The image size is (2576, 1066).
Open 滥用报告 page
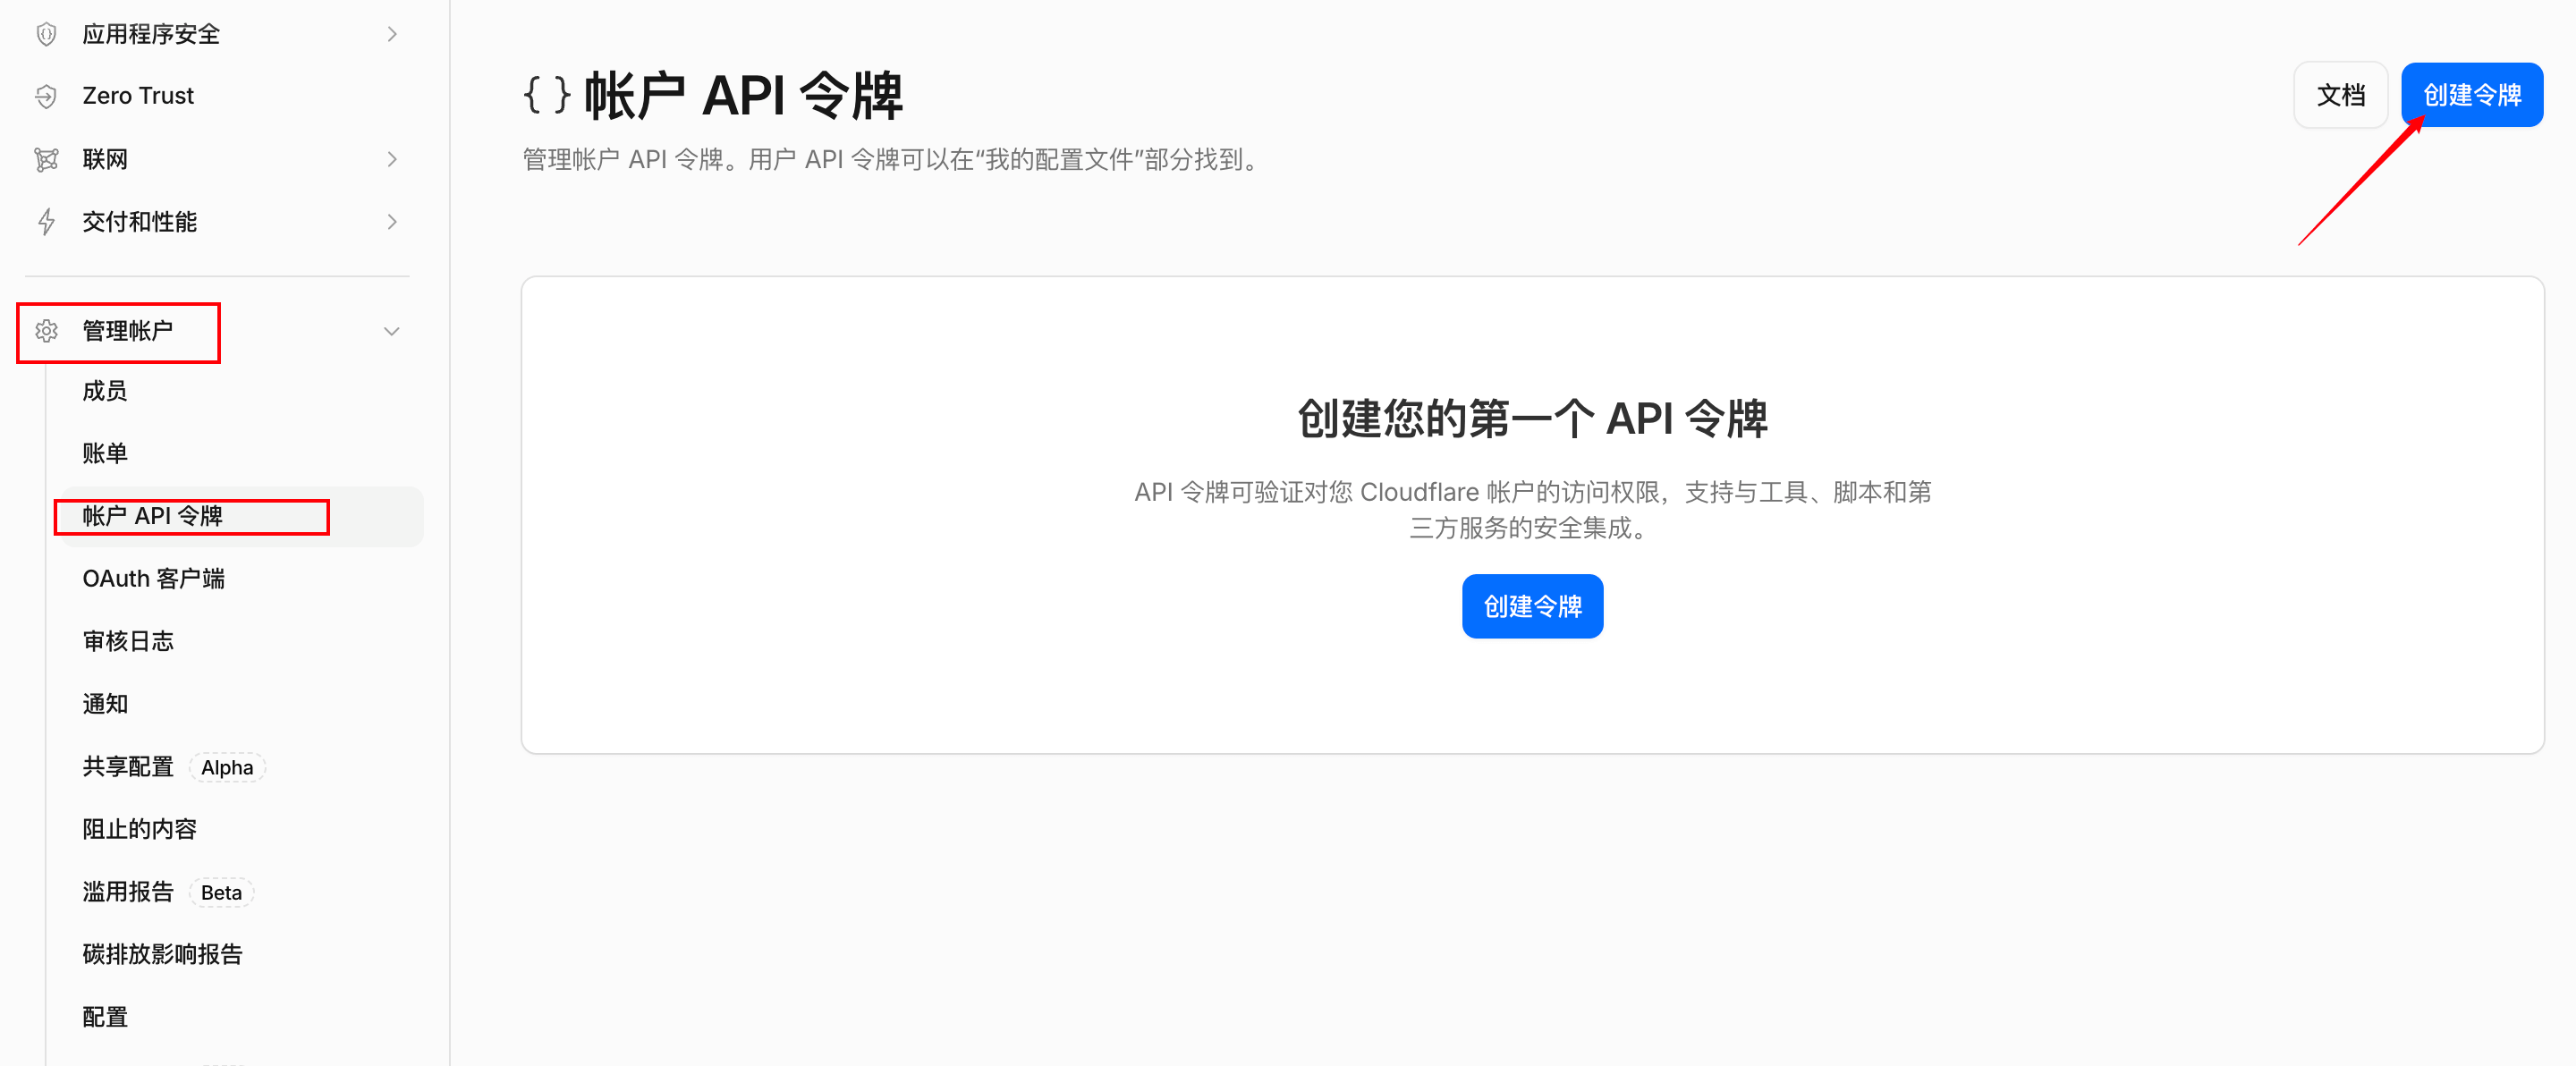pyautogui.click(x=128, y=891)
